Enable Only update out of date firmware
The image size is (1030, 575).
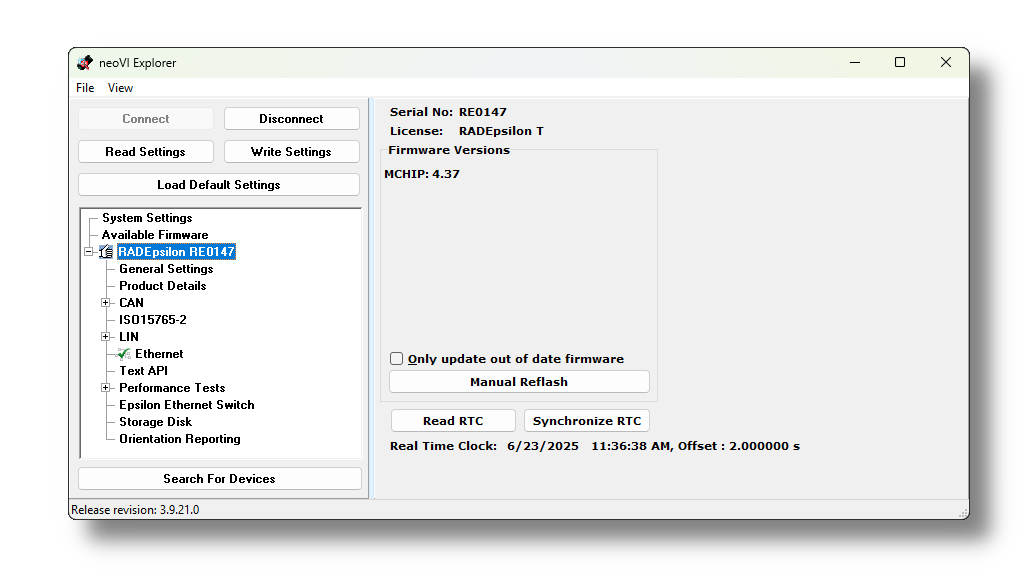397,359
